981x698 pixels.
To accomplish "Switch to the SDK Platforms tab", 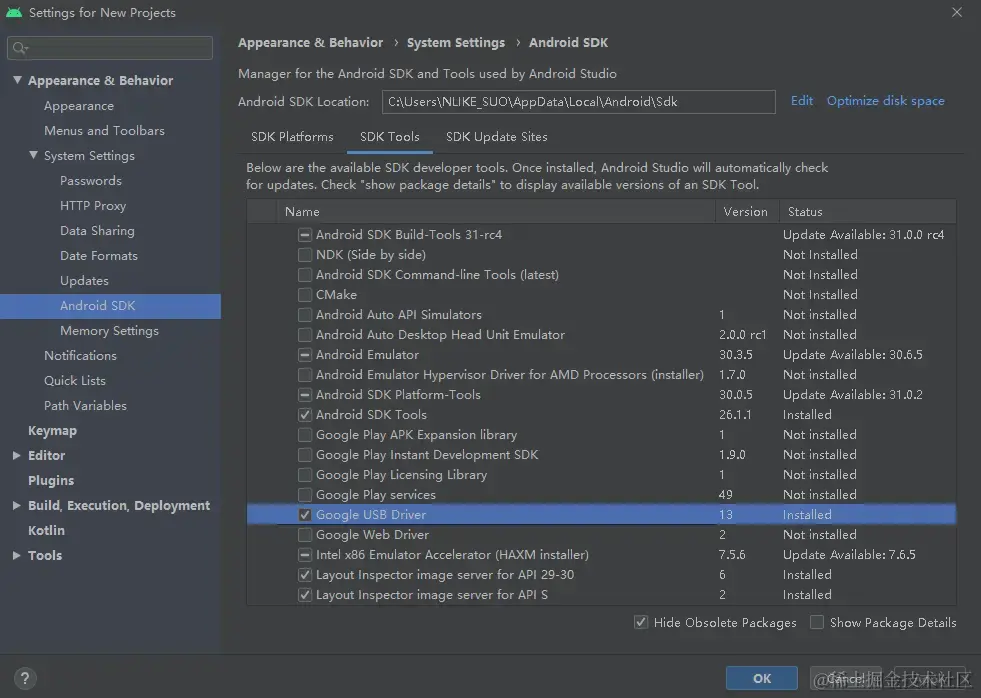I will point(292,137).
